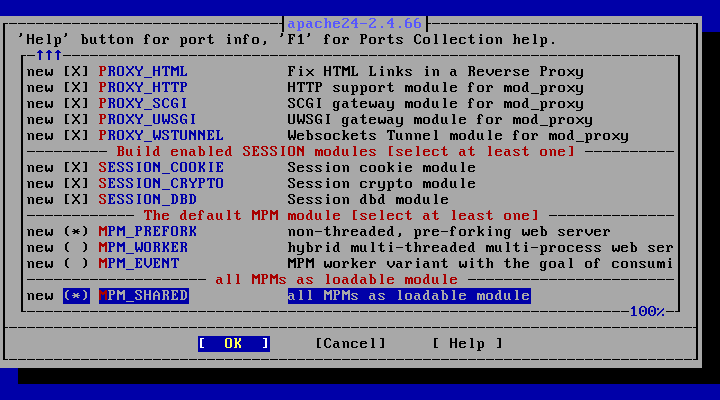This screenshot has height=400, width=720.
Task: Click 'Websockets Tunnel module for mod_proxy' description
Action: (458, 136)
